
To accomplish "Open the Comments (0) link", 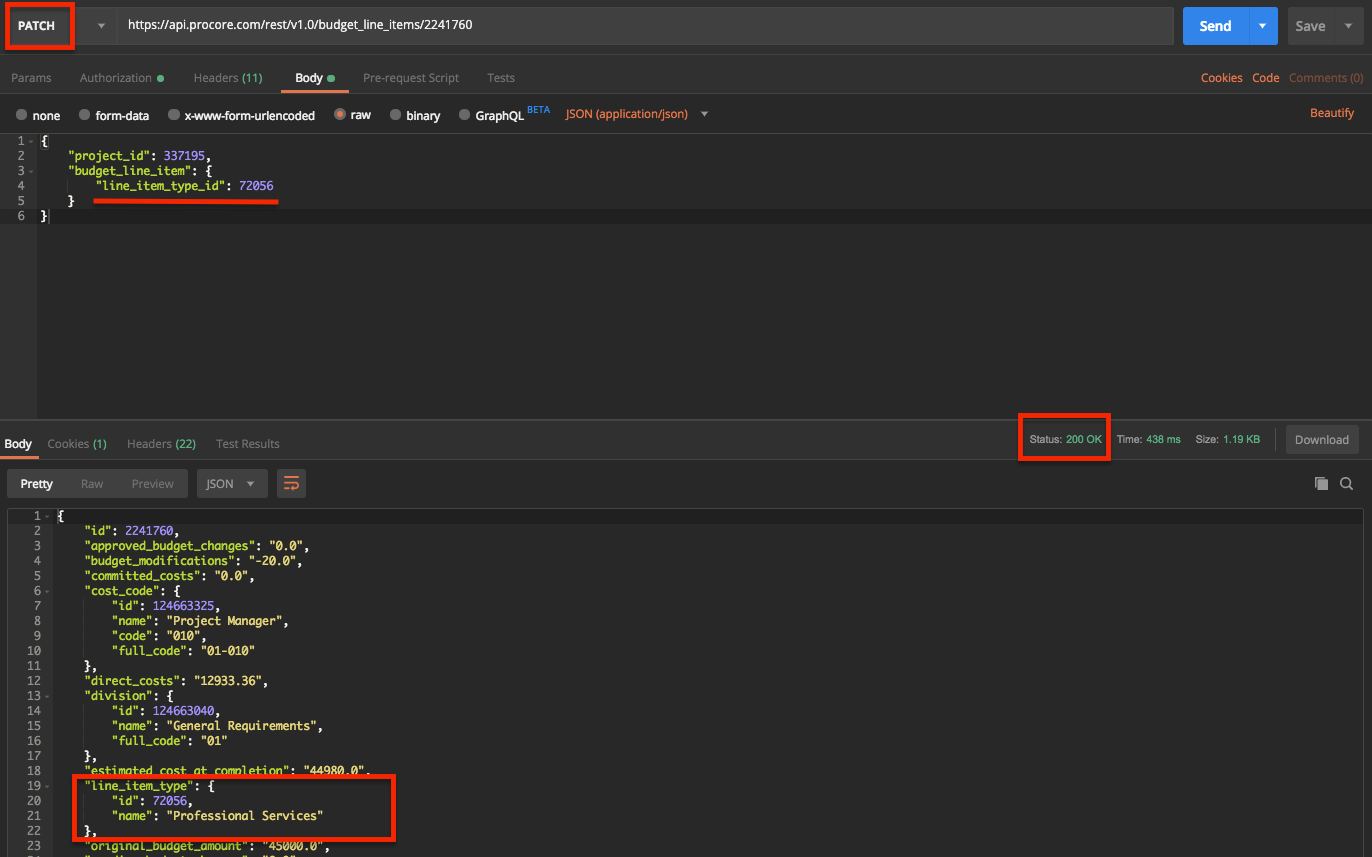I will [1326, 78].
